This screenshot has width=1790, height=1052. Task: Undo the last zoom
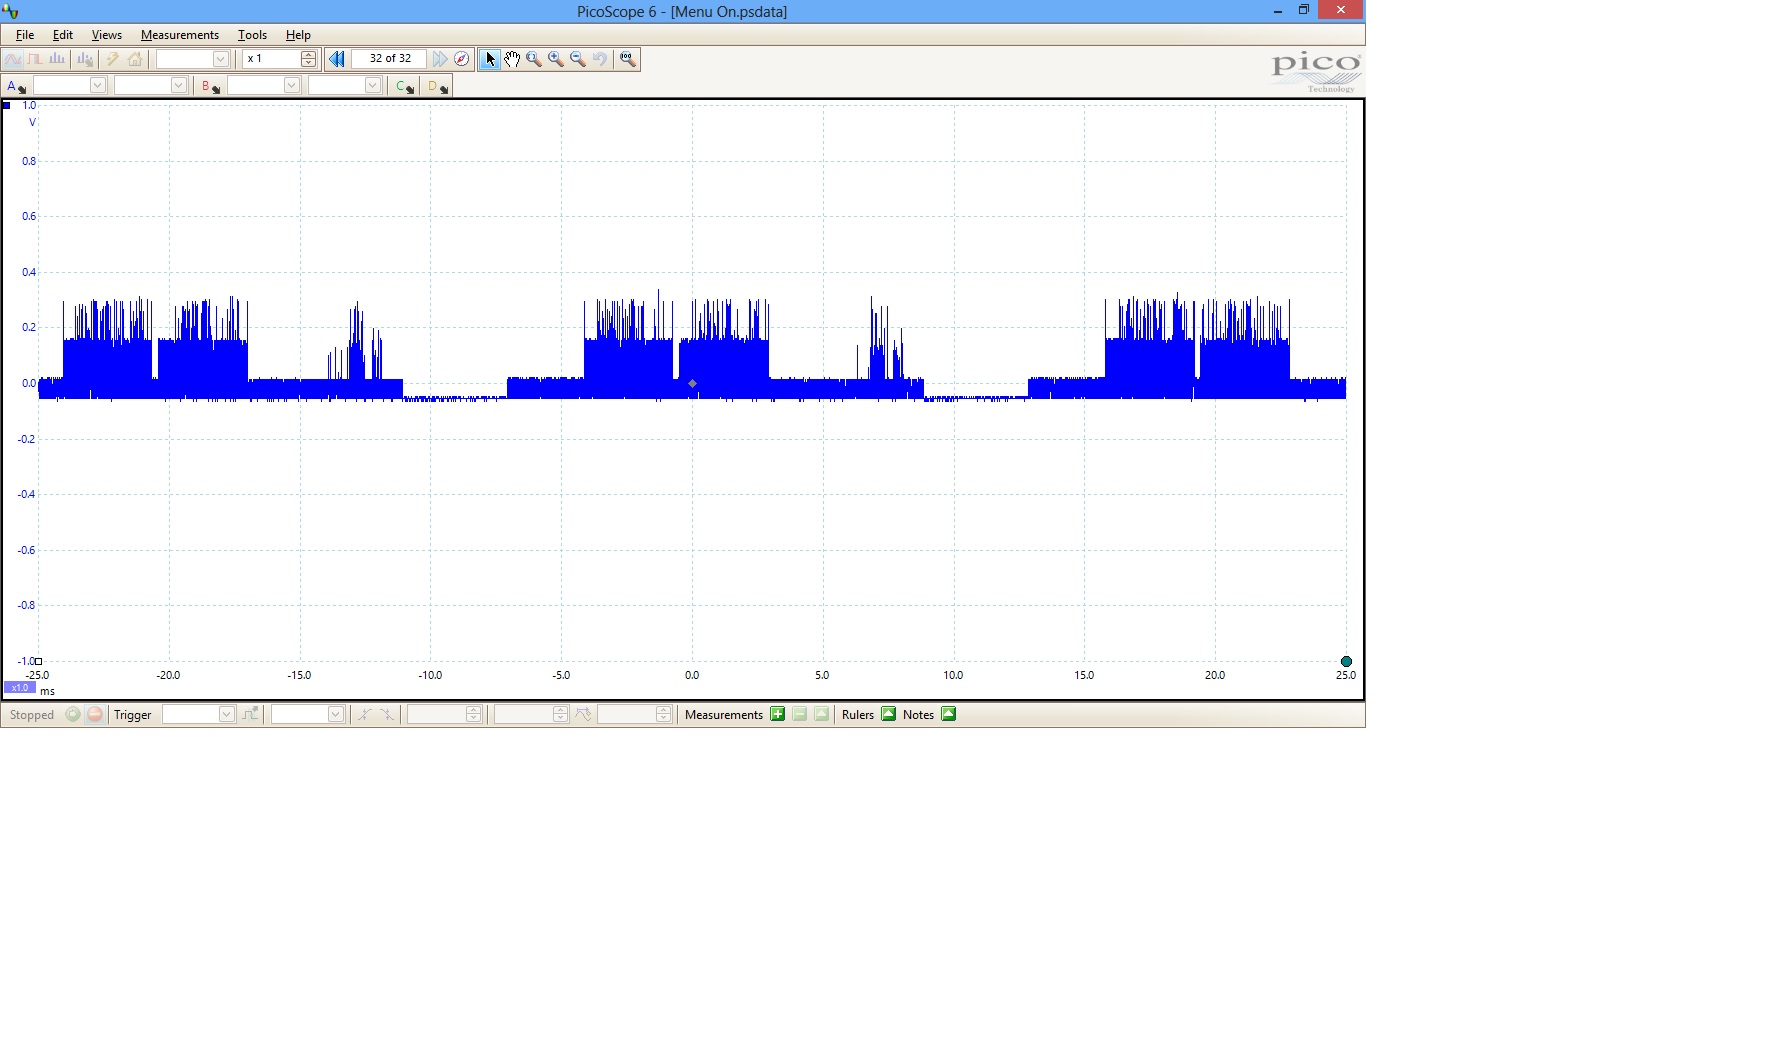600,59
